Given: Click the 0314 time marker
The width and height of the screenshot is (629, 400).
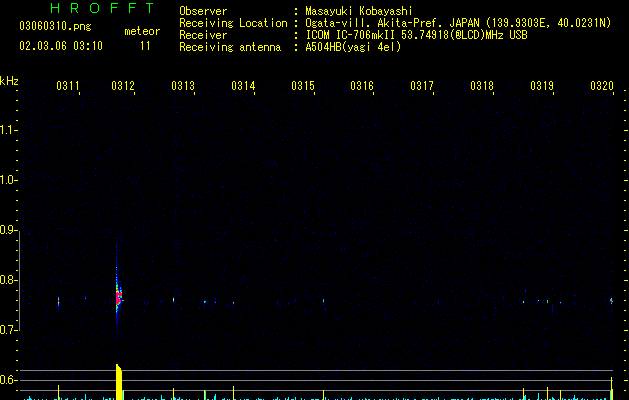Looking at the screenshot, I should [x=243, y=85].
